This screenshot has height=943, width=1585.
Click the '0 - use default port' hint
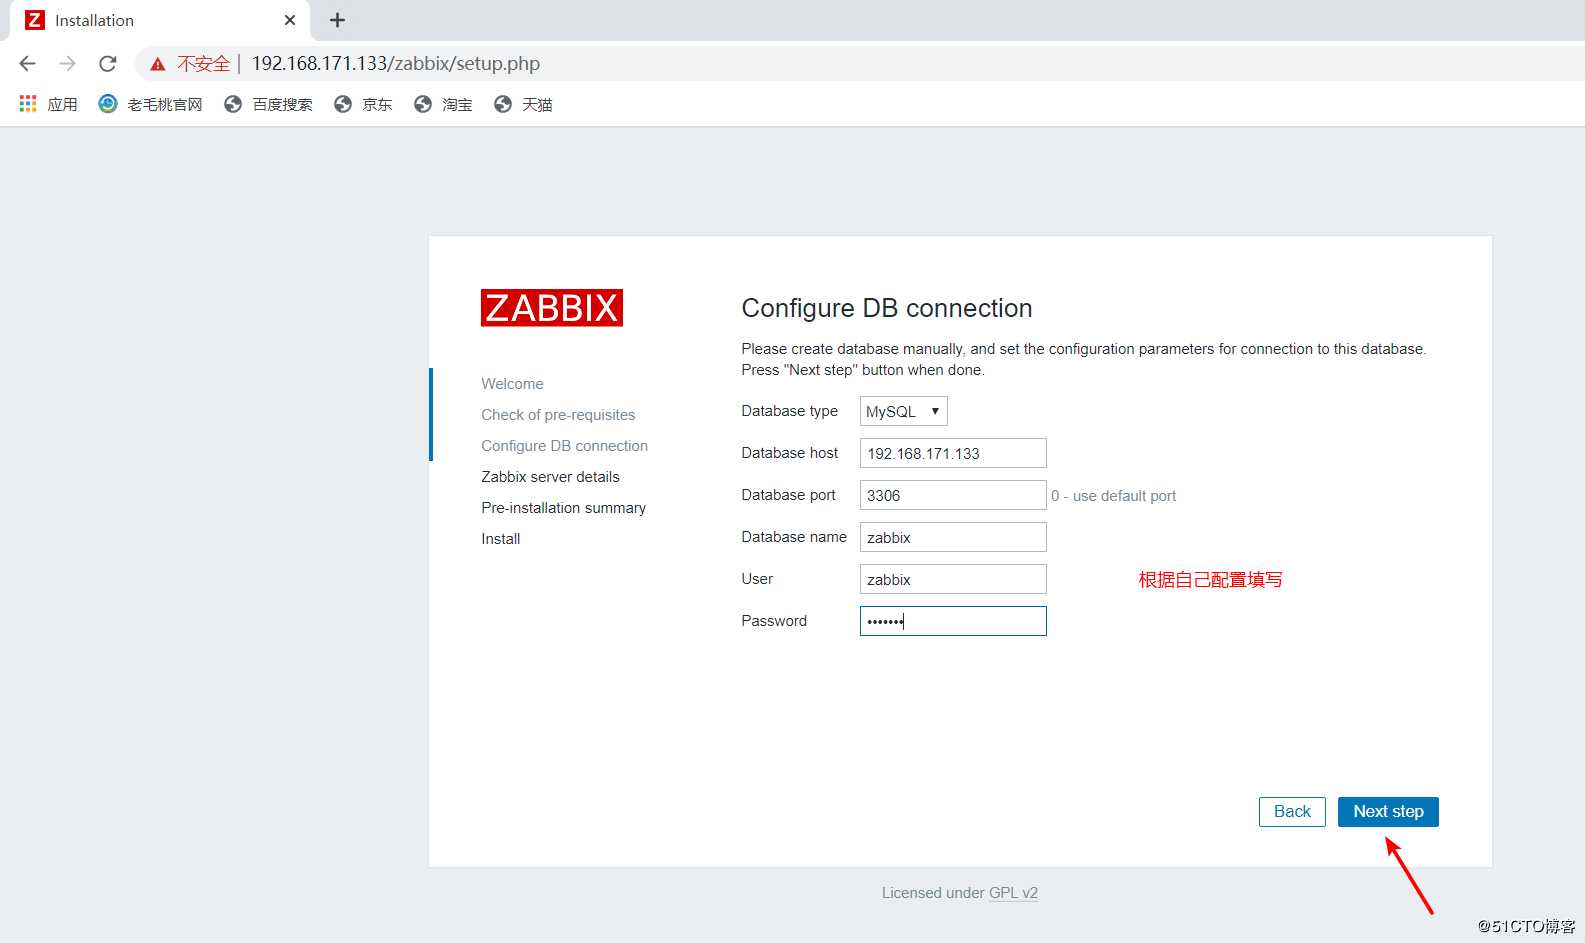point(1113,496)
